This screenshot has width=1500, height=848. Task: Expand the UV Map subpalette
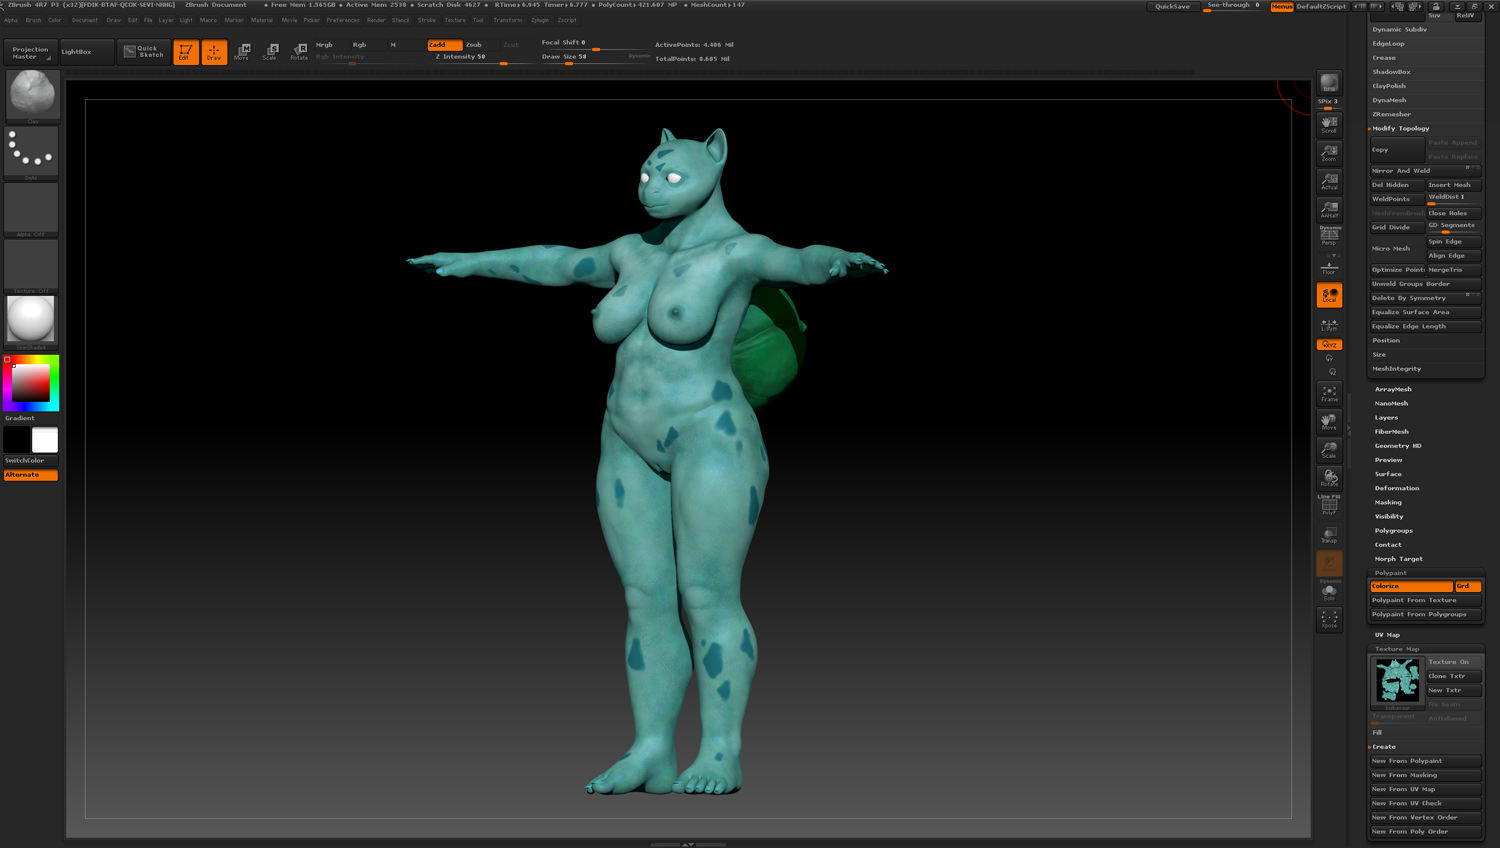[x=1387, y=635]
